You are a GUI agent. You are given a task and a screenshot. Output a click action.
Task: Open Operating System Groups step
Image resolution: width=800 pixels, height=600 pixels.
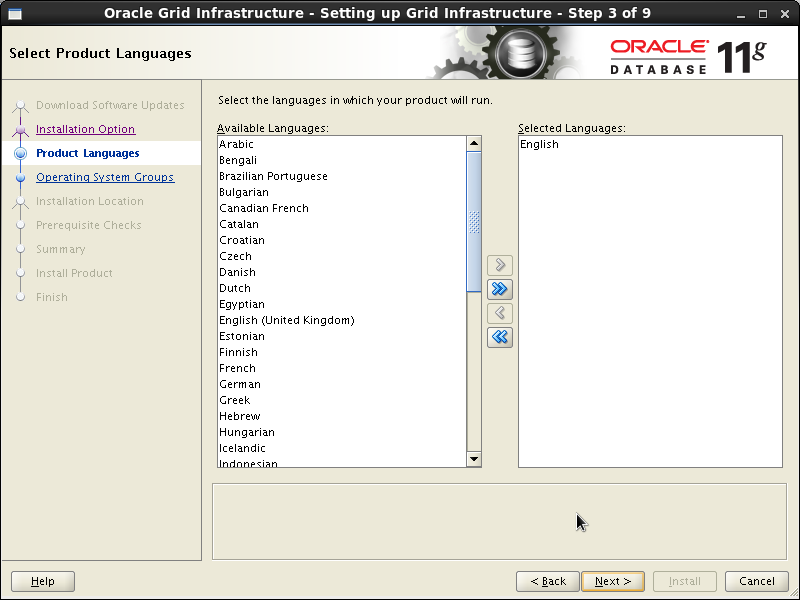coord(105,177)
